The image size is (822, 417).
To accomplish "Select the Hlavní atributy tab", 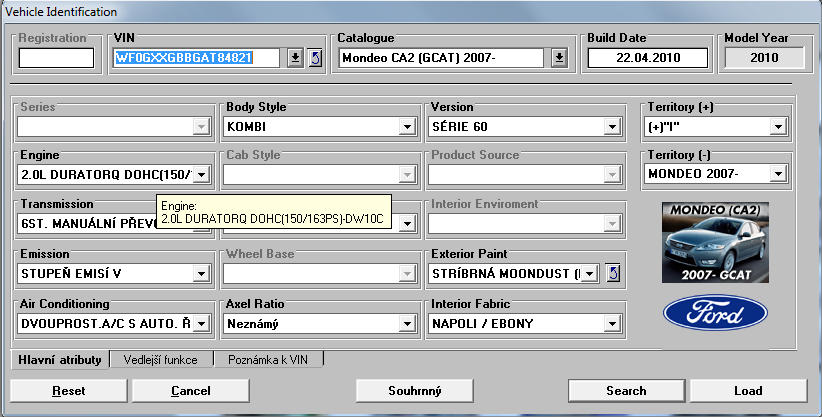I will tap(58, 359).
